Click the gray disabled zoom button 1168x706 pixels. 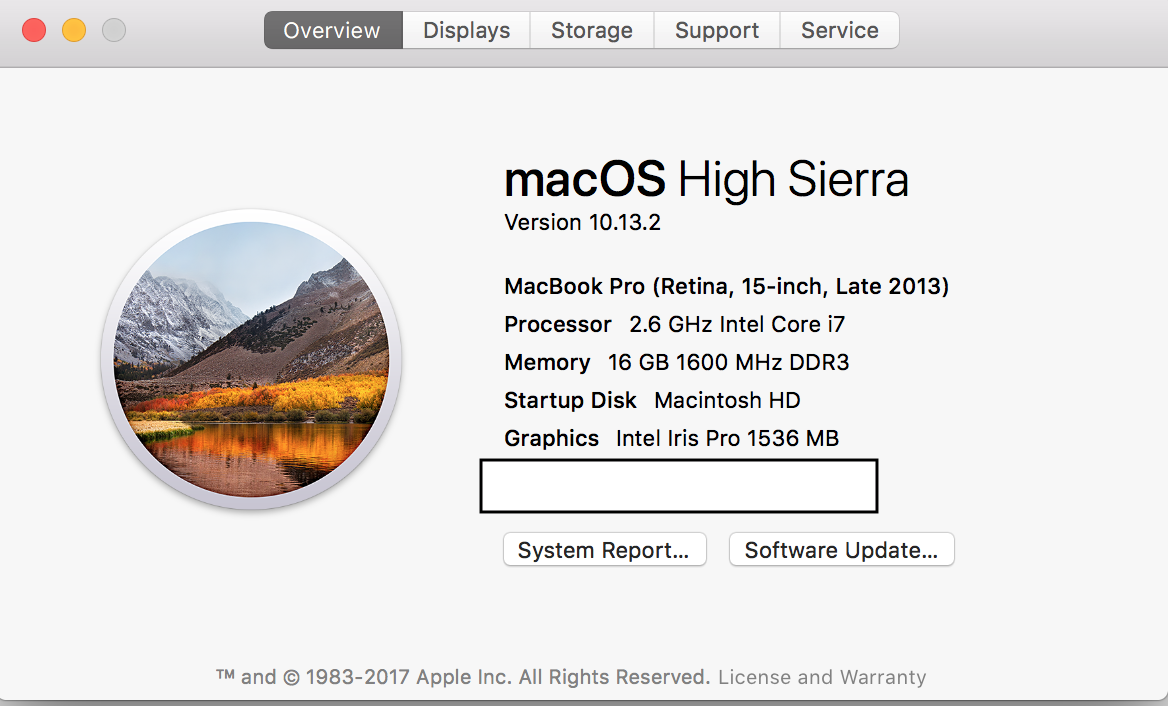[x=114, y=30]
